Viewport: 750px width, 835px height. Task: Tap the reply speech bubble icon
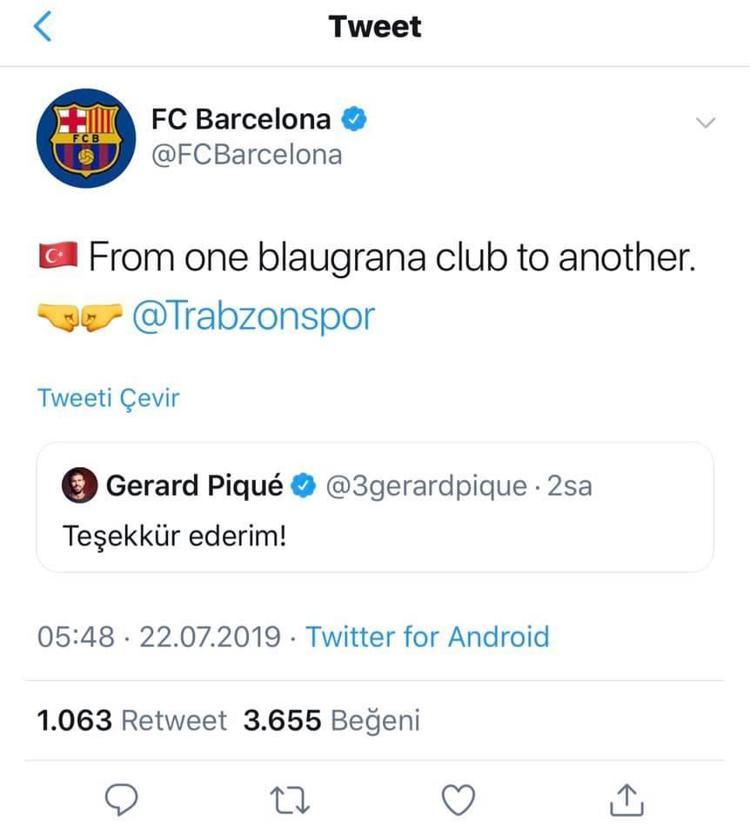(x=120, y=797)
